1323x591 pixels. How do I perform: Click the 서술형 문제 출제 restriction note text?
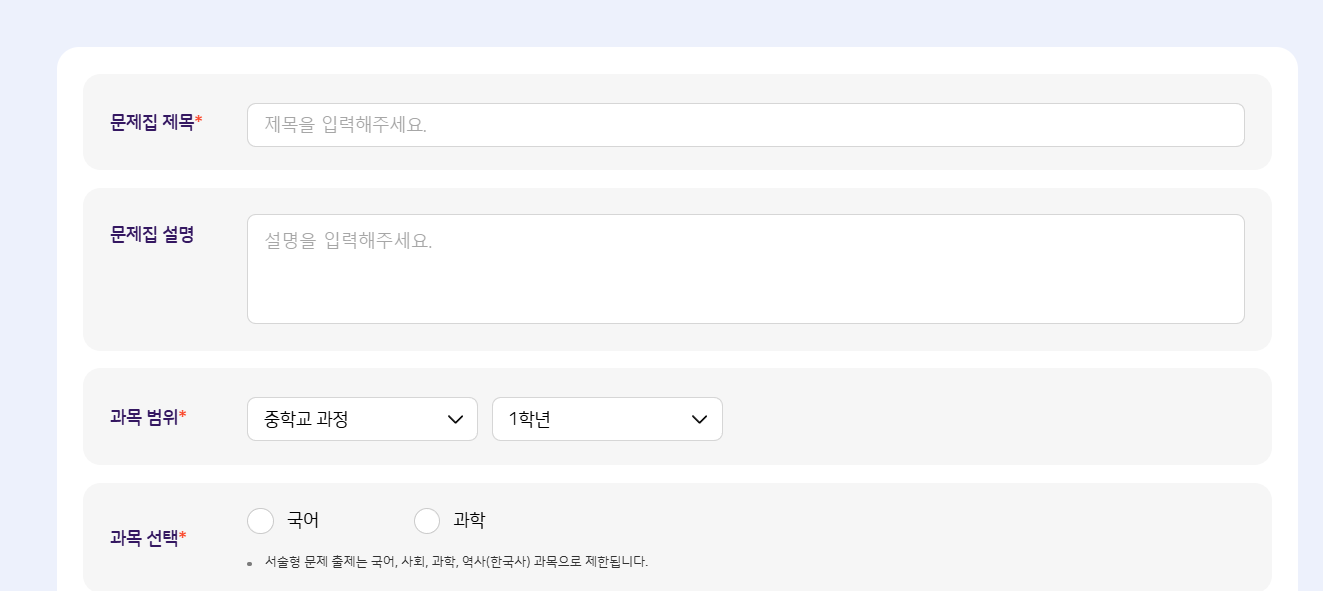click(x=456, y=562)
